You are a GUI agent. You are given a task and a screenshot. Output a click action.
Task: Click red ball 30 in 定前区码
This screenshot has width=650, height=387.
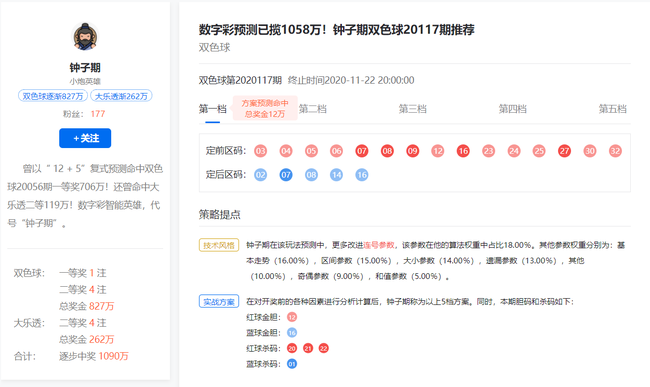point(590,151)
